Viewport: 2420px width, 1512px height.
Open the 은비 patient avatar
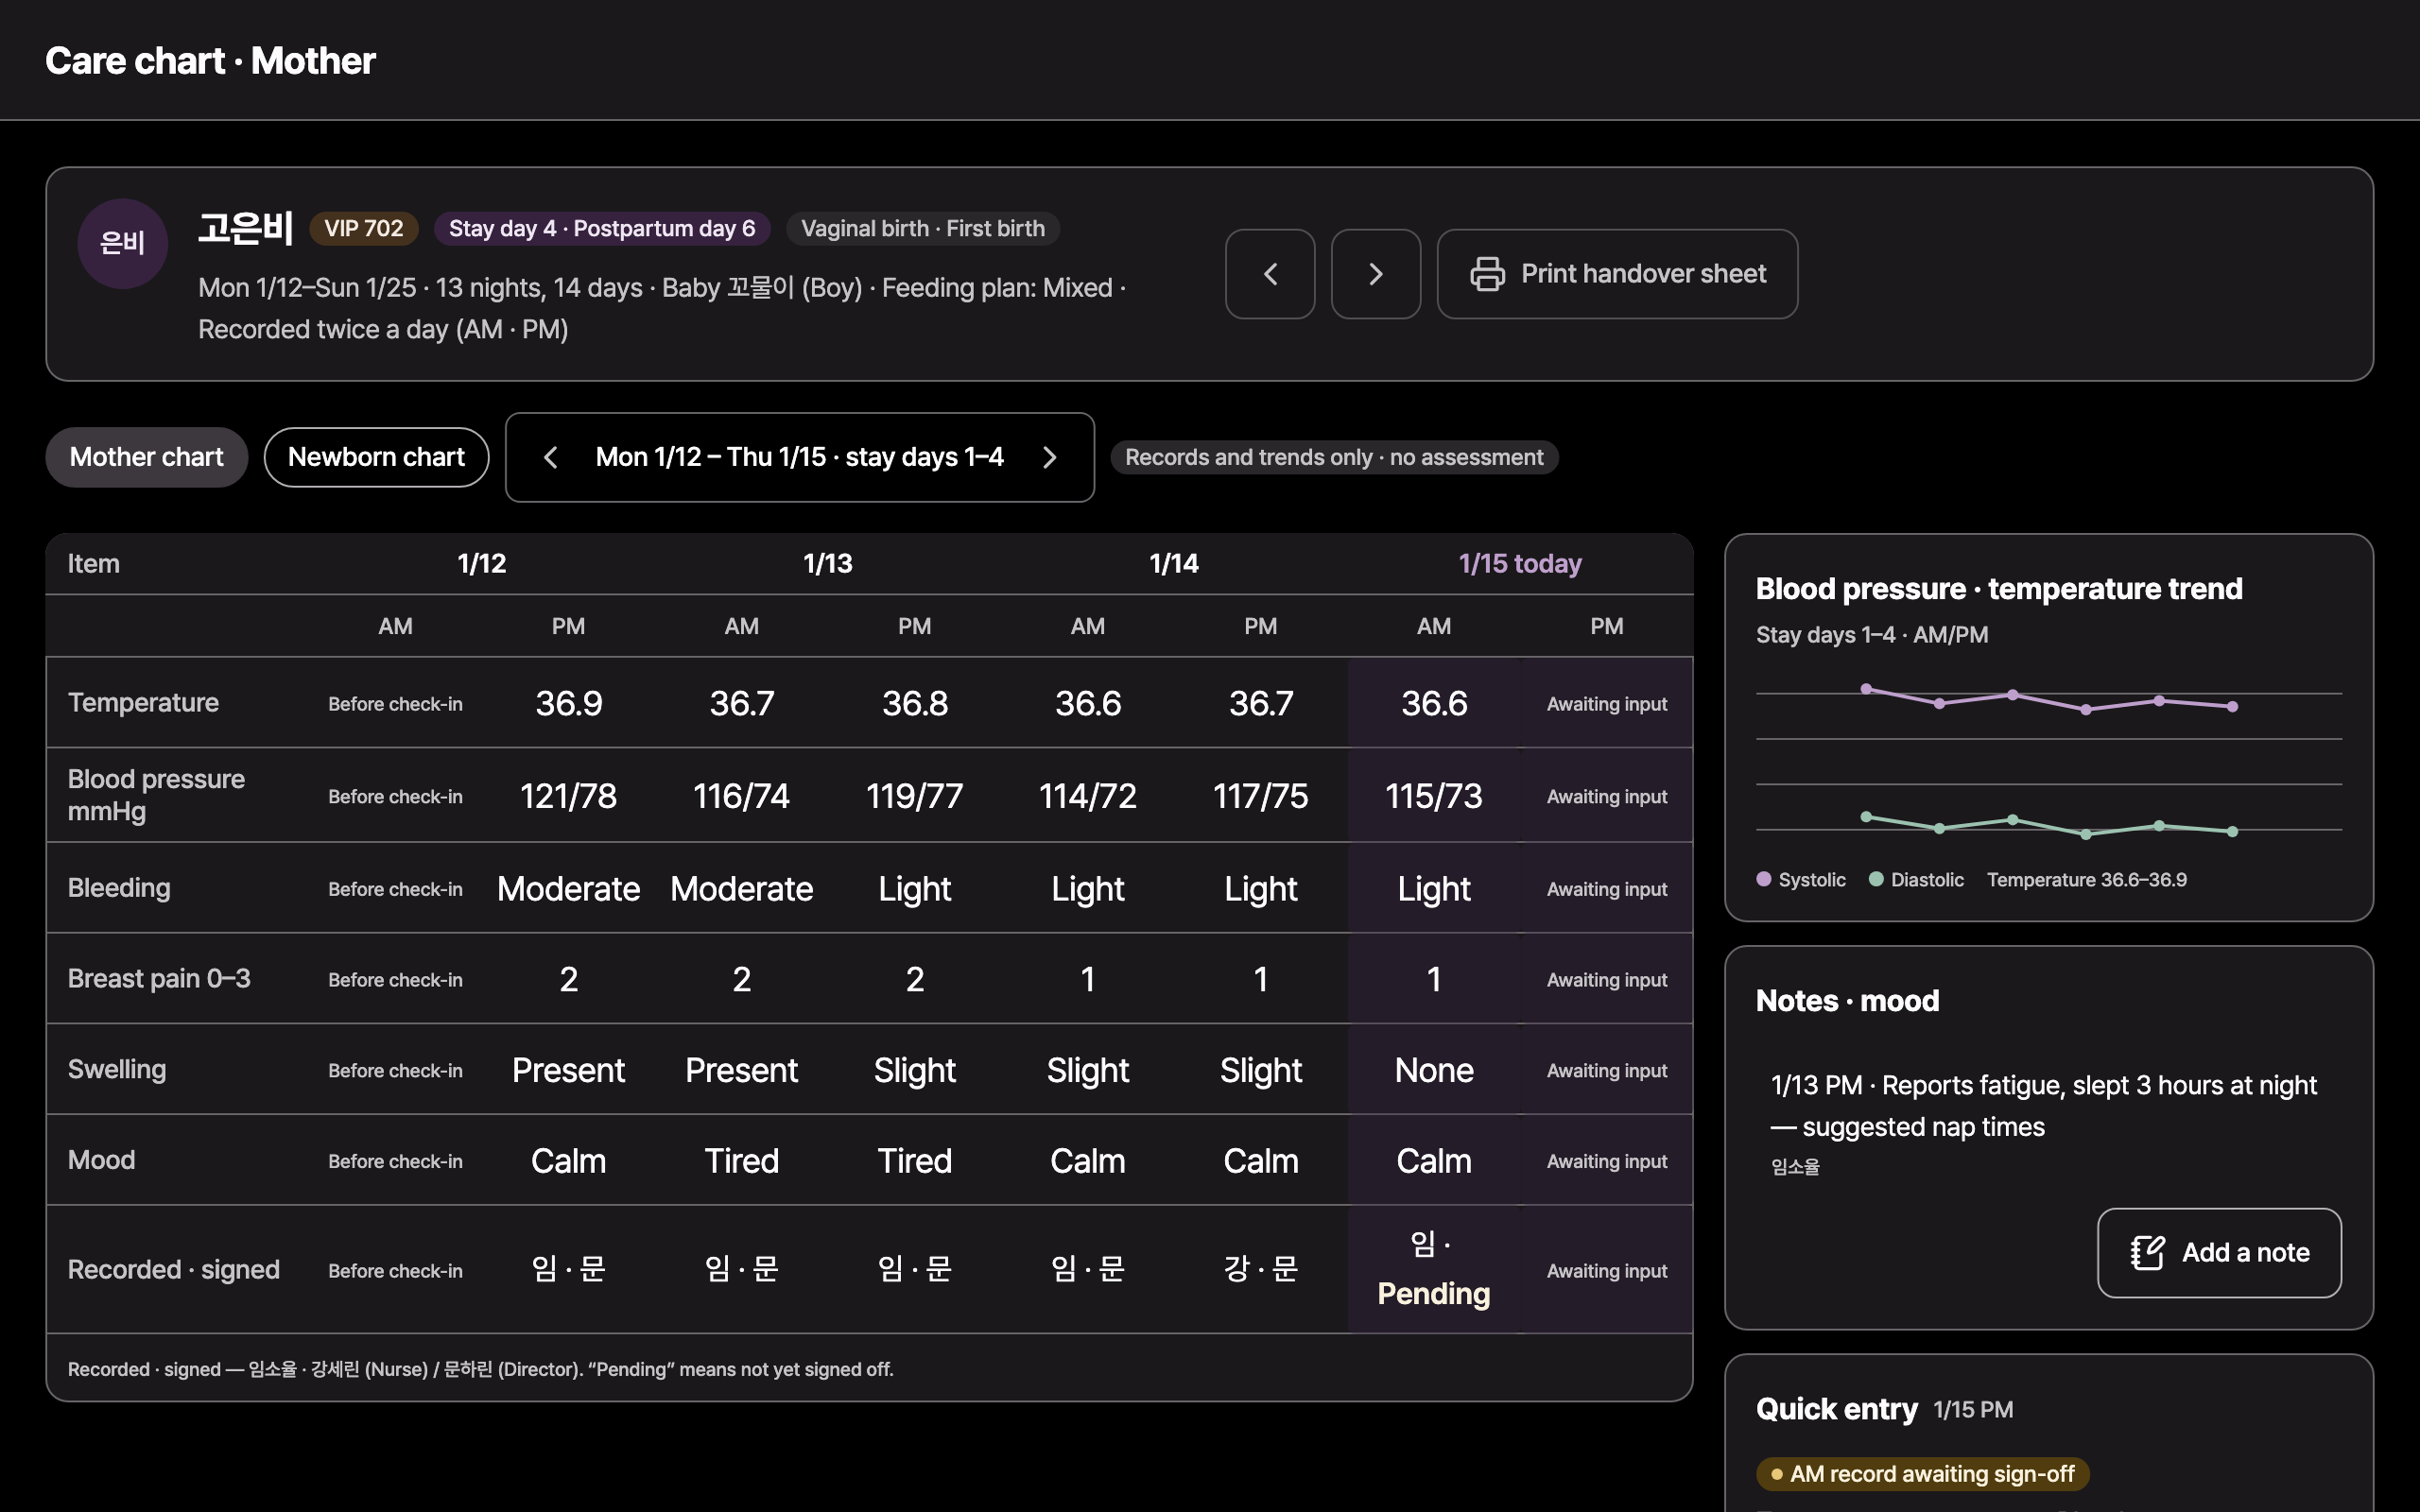tap(123, 243)
